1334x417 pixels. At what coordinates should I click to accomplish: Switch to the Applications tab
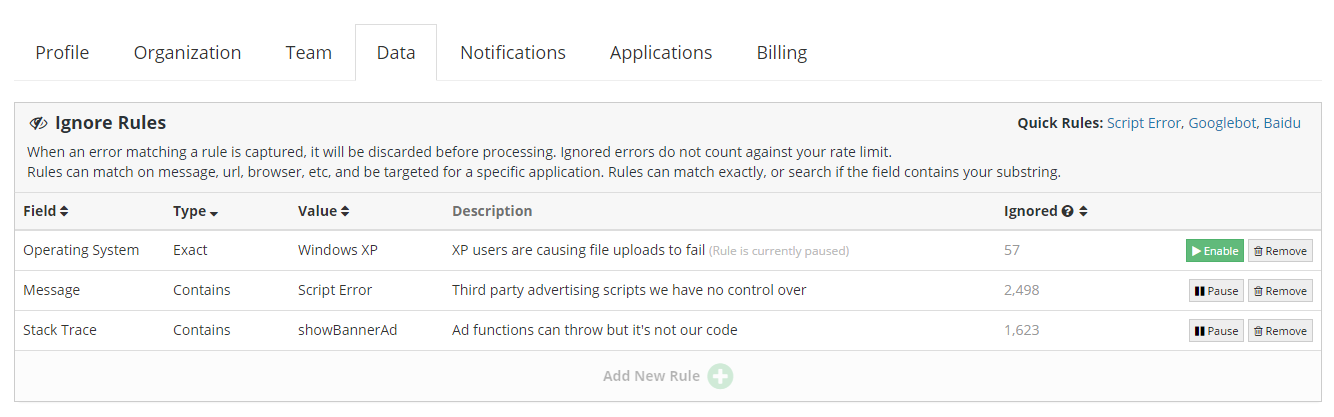point(661,52)
